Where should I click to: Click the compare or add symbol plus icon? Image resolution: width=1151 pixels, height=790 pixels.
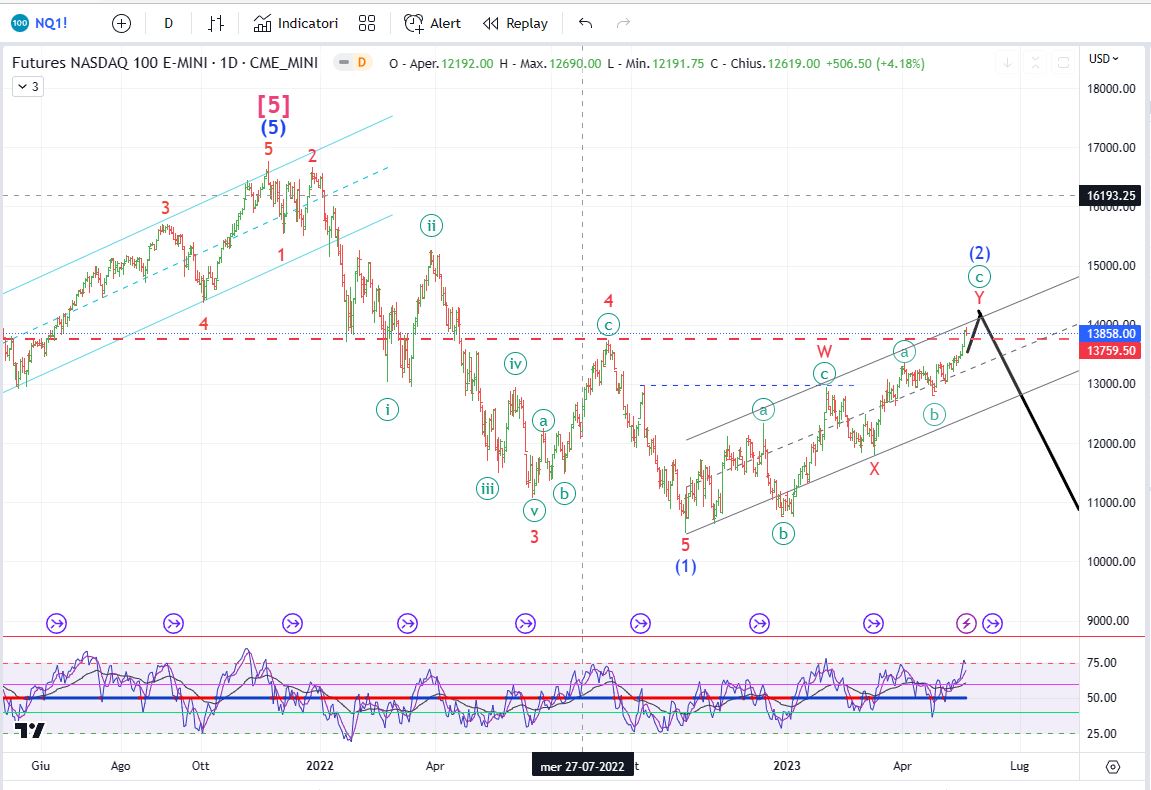pos(121,23)
